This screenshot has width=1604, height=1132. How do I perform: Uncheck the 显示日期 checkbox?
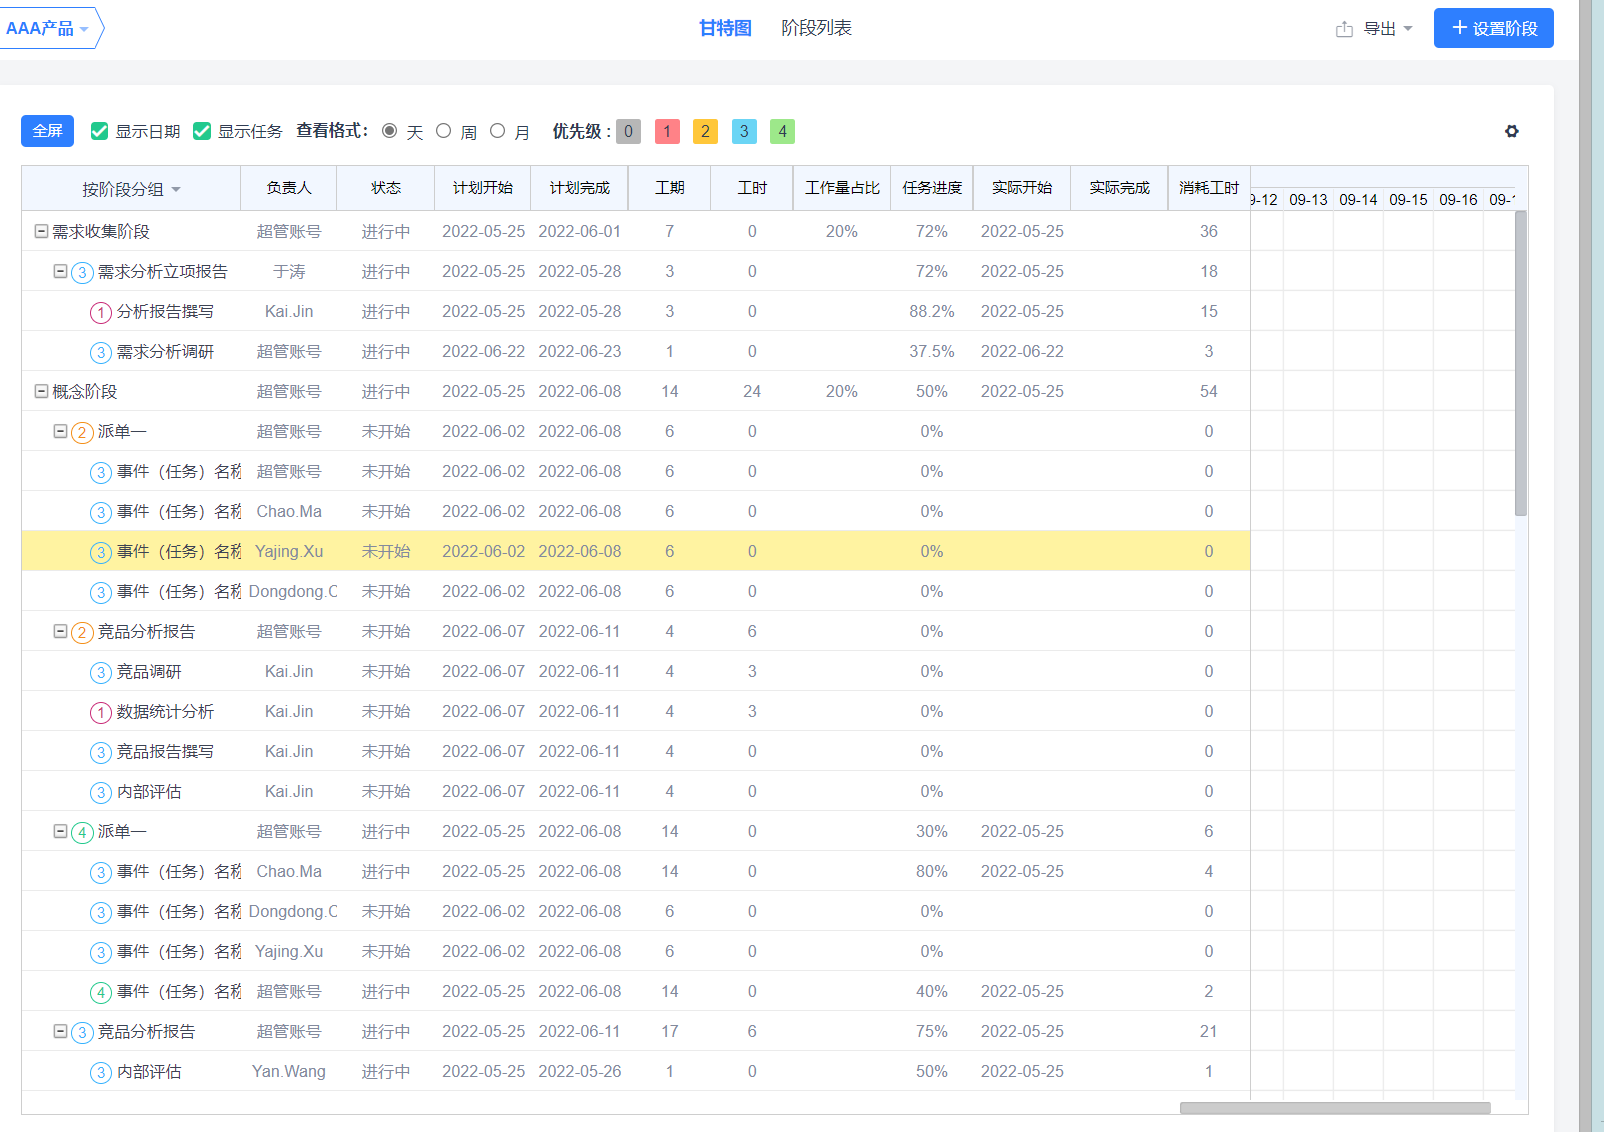[99, 131]
